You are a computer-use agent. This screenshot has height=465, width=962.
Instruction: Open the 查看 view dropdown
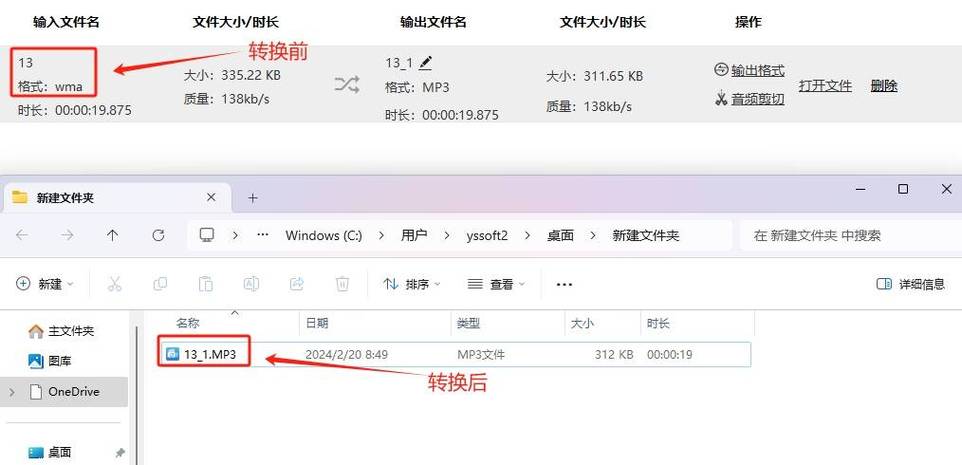click(x=496, y=284)
